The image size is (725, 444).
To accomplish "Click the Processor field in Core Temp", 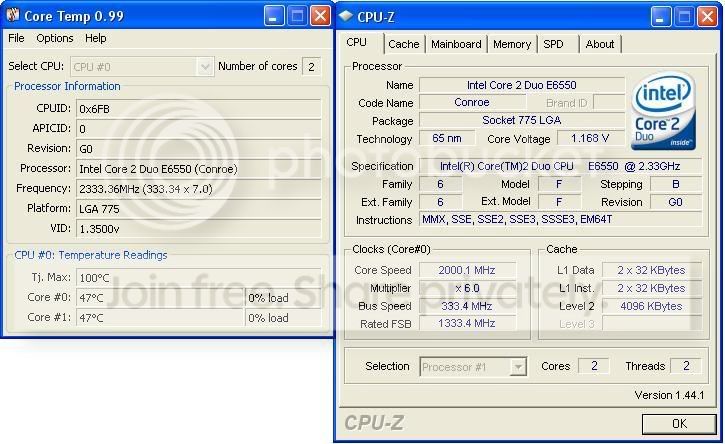I will (x=198, y=169).
